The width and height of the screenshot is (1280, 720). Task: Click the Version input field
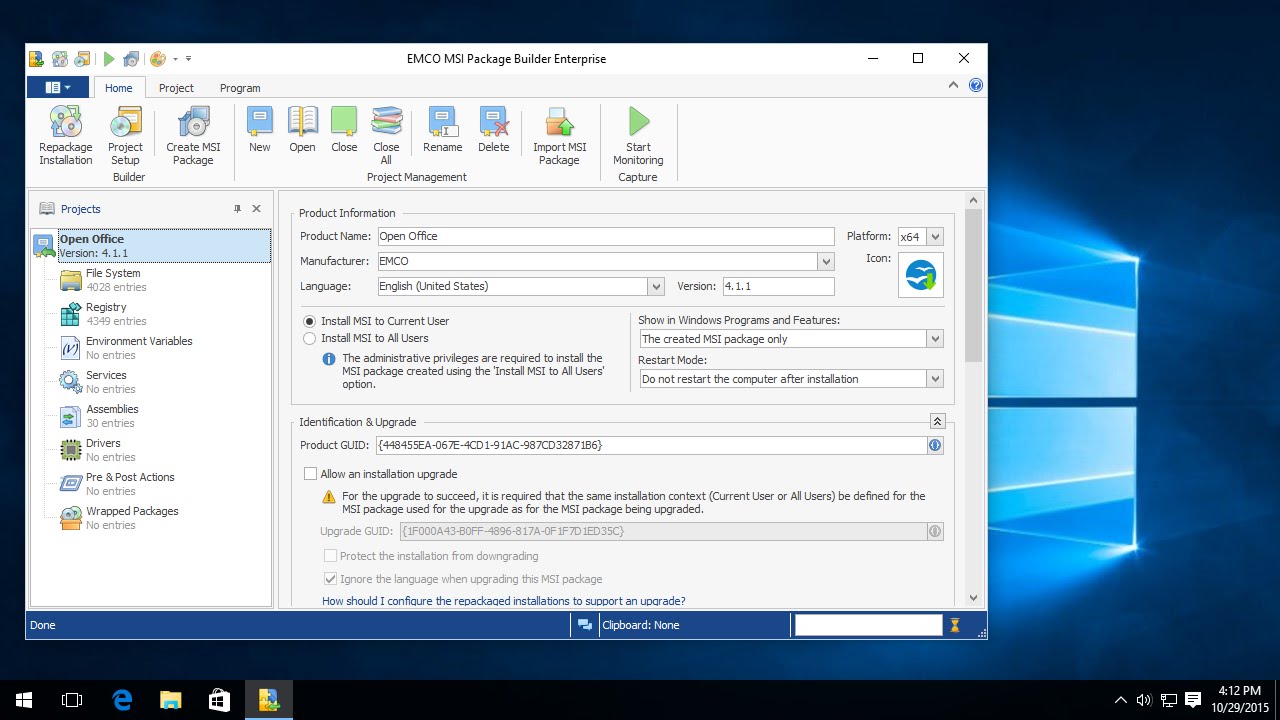click(778, 286)
